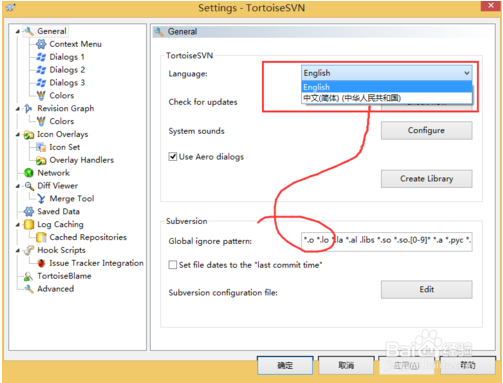This screenshot has height=383, width=503.
Task: Click the Merge Tool icon
Action: 41,199
